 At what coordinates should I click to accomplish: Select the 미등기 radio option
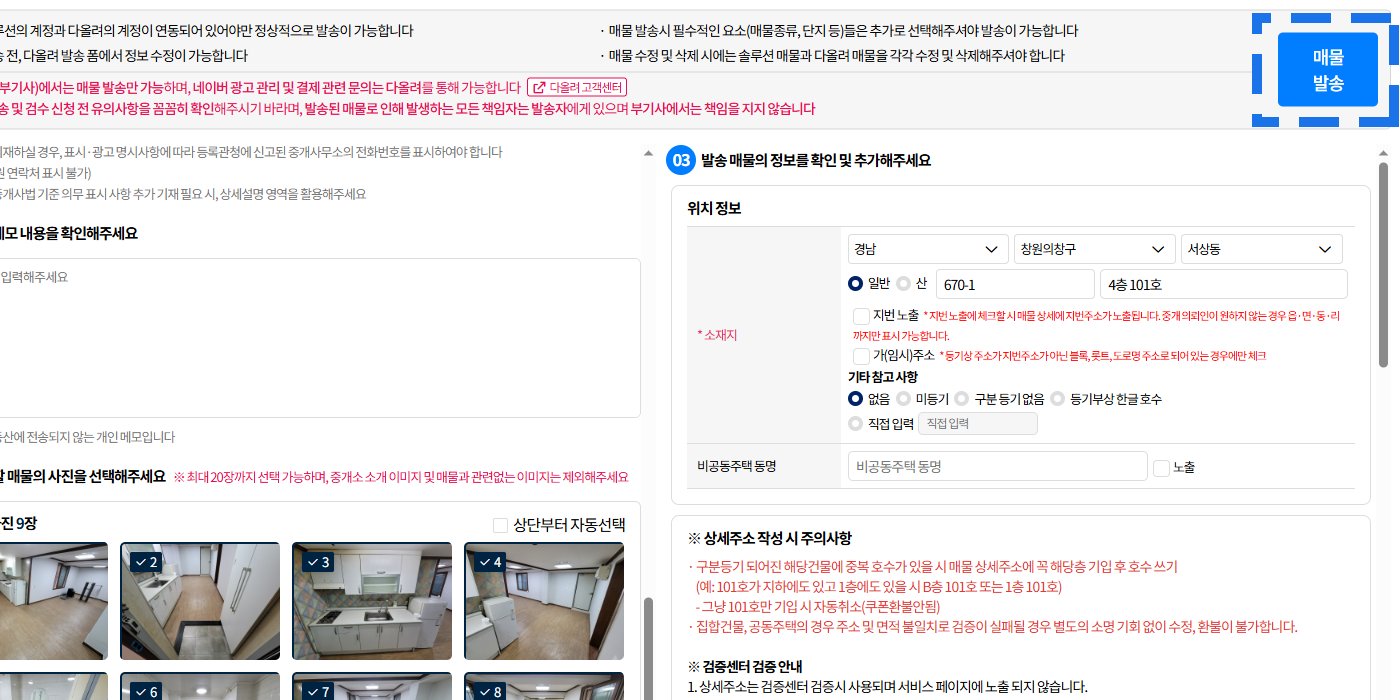click(904, 399)
